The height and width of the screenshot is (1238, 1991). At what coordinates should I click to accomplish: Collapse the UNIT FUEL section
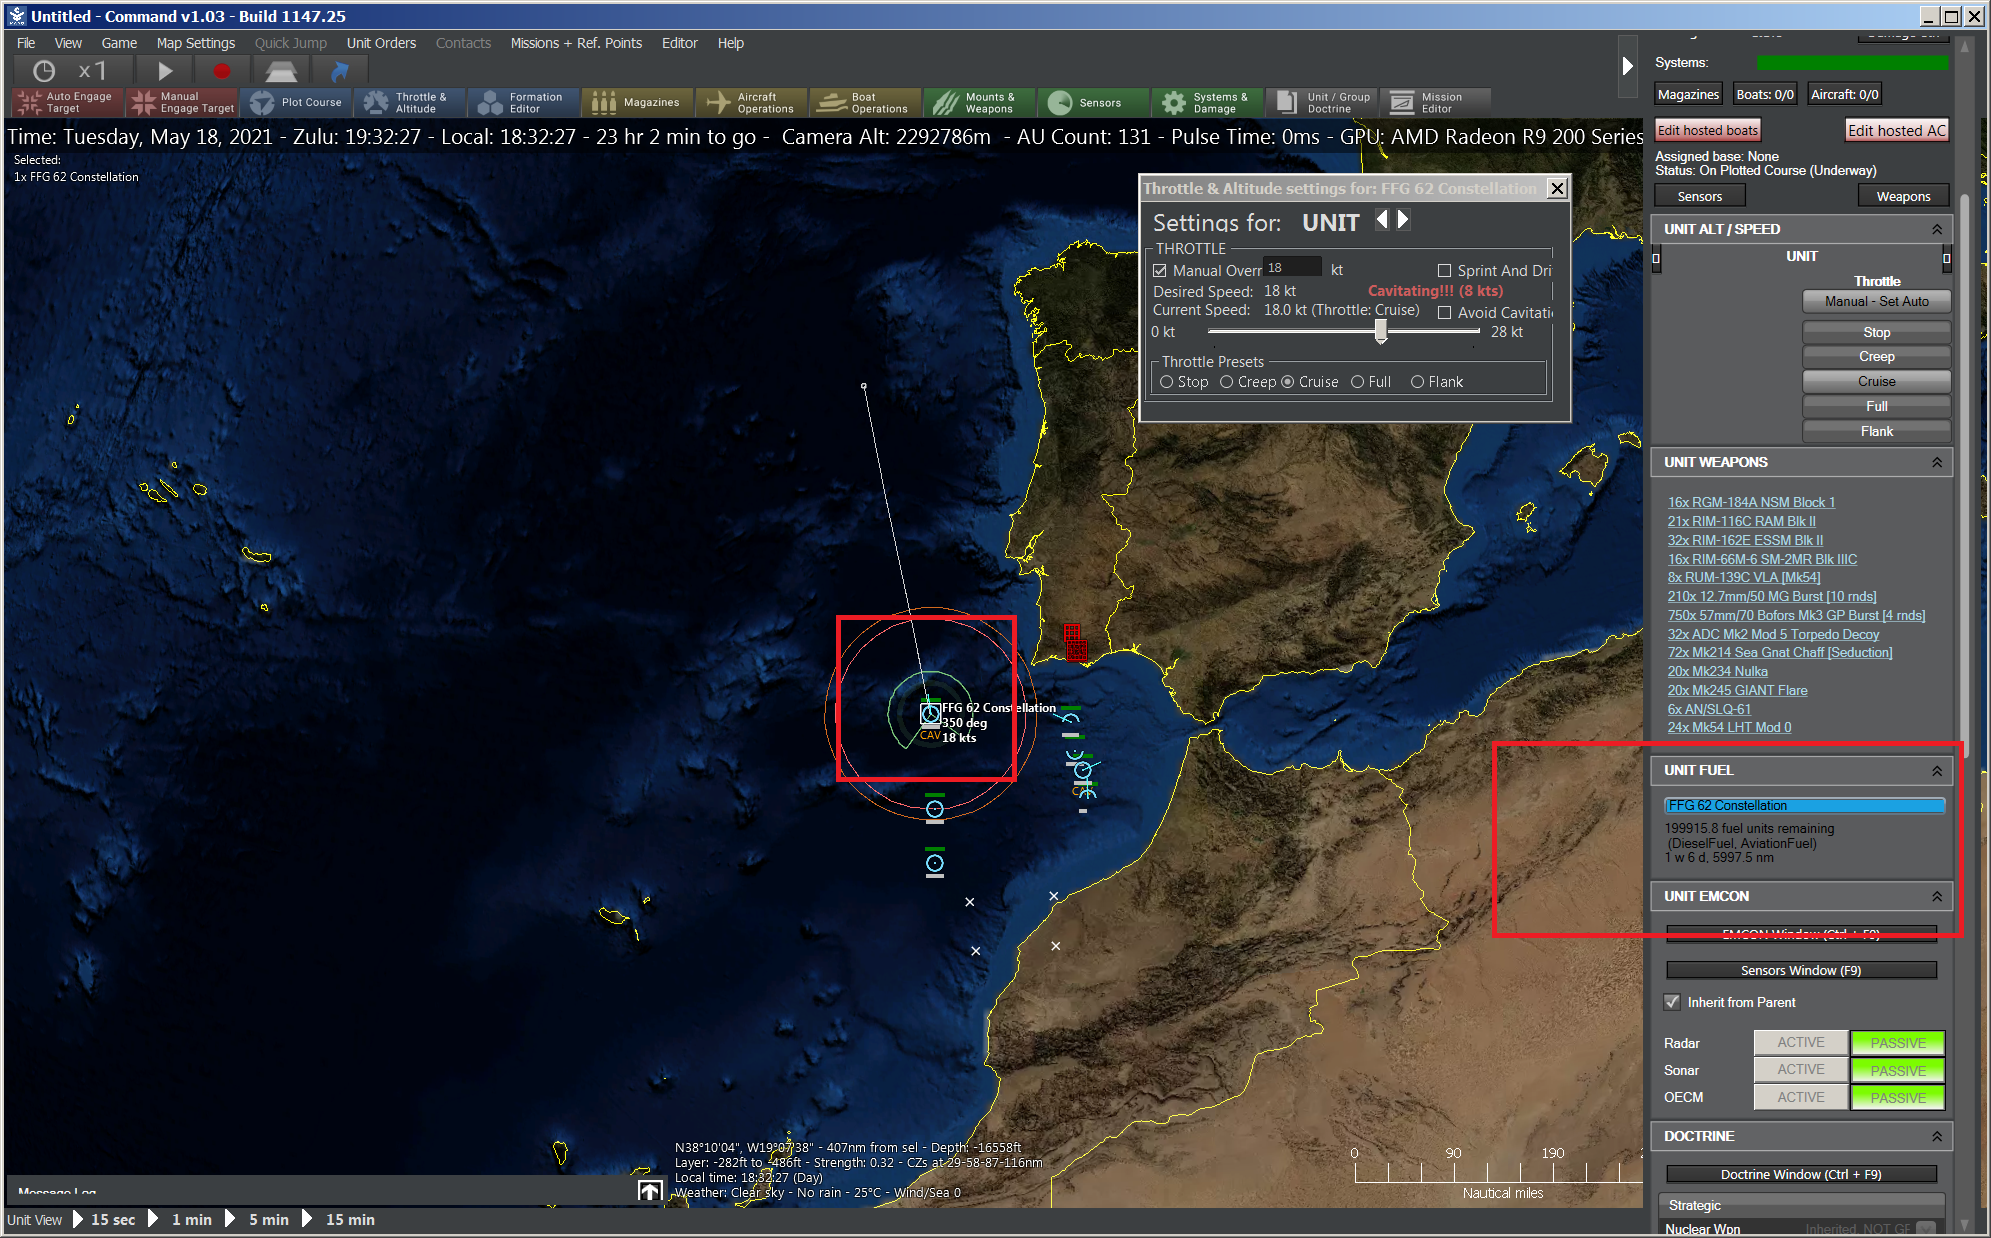(x=1937, y=770)
